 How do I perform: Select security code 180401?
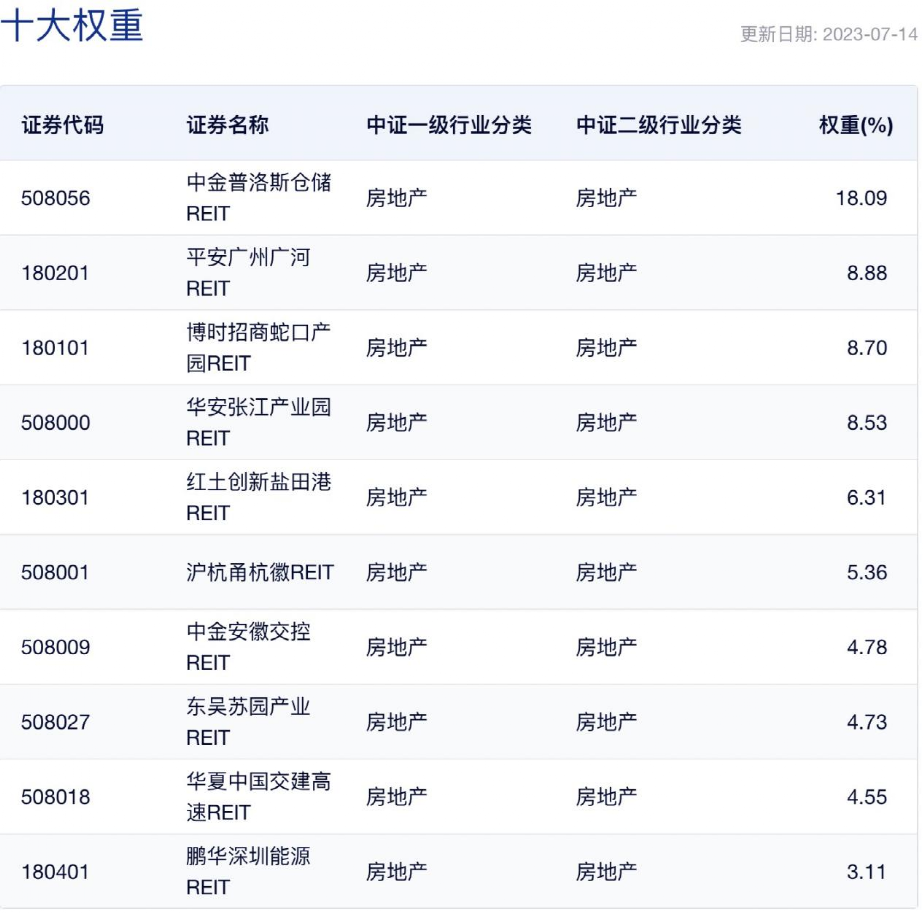[55, 872]
